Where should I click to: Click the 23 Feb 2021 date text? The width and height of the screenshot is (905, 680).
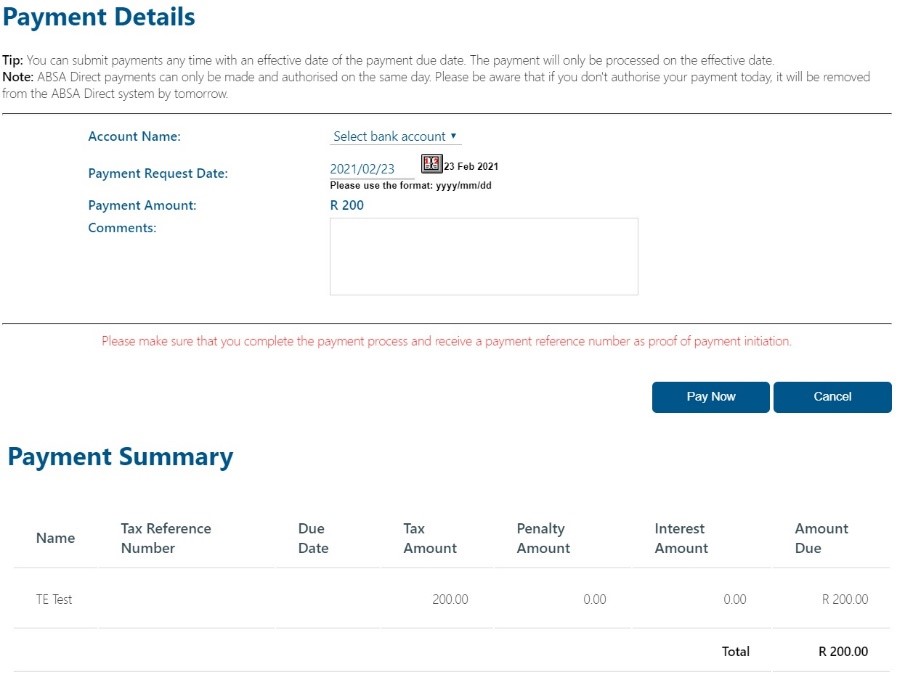(x=471, y=166)
